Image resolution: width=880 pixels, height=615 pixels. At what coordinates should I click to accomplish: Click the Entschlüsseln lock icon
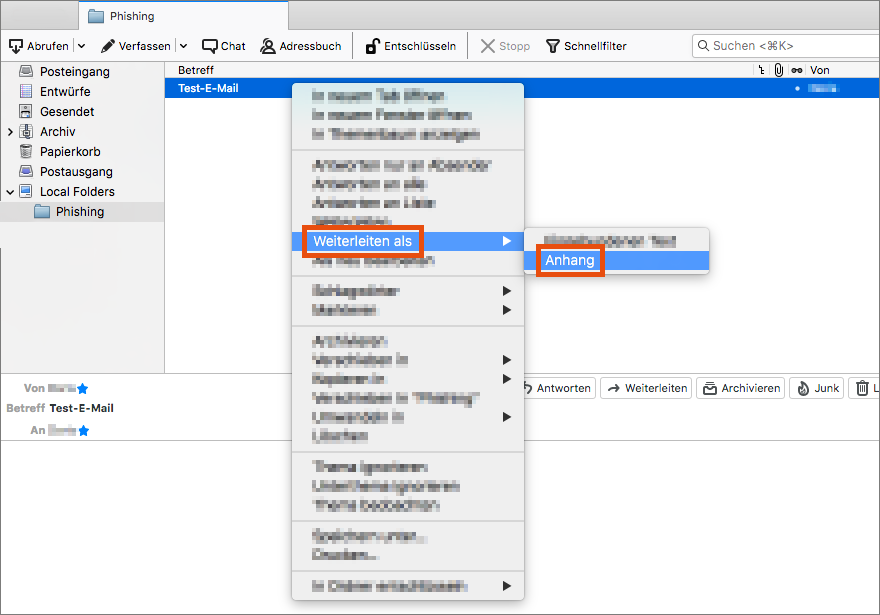[372, 46]
